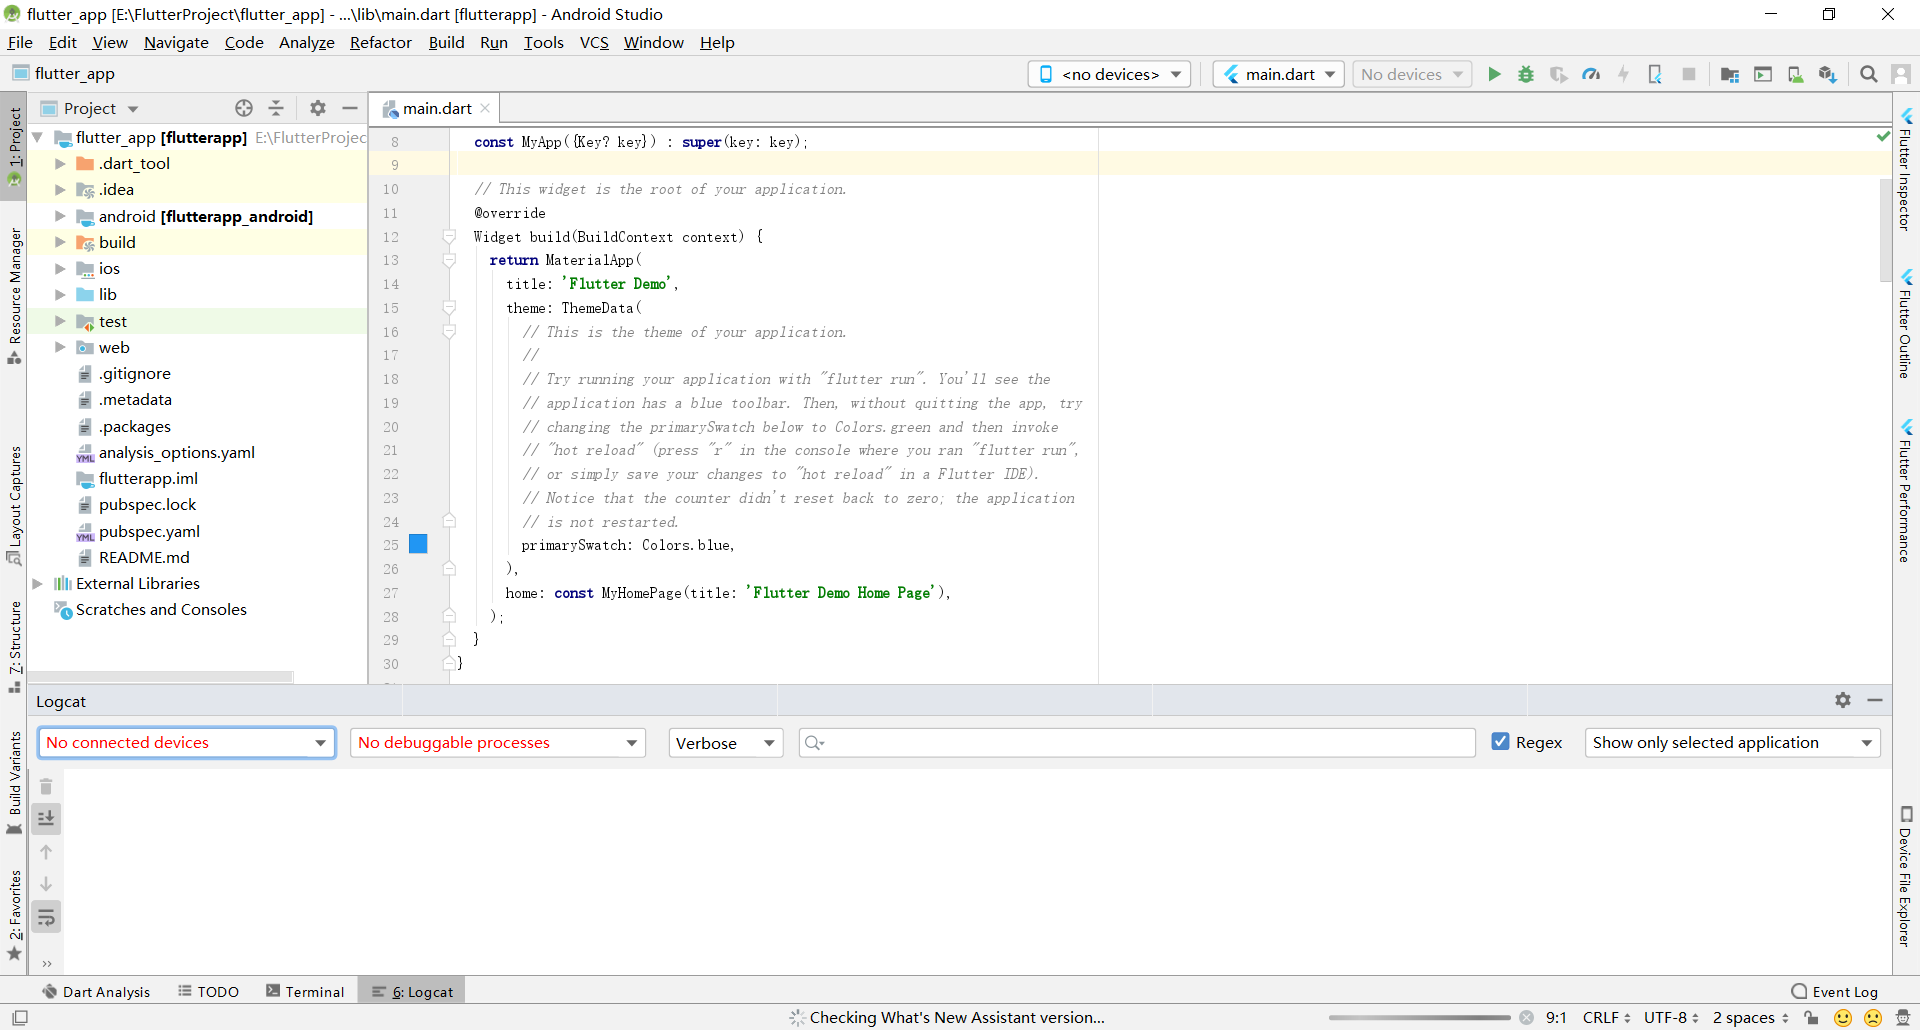Image resolution: width=1920 pixels, height=1030 pixels.
Task: Toggle code folding marker on line 12
Action: [450, 237]
